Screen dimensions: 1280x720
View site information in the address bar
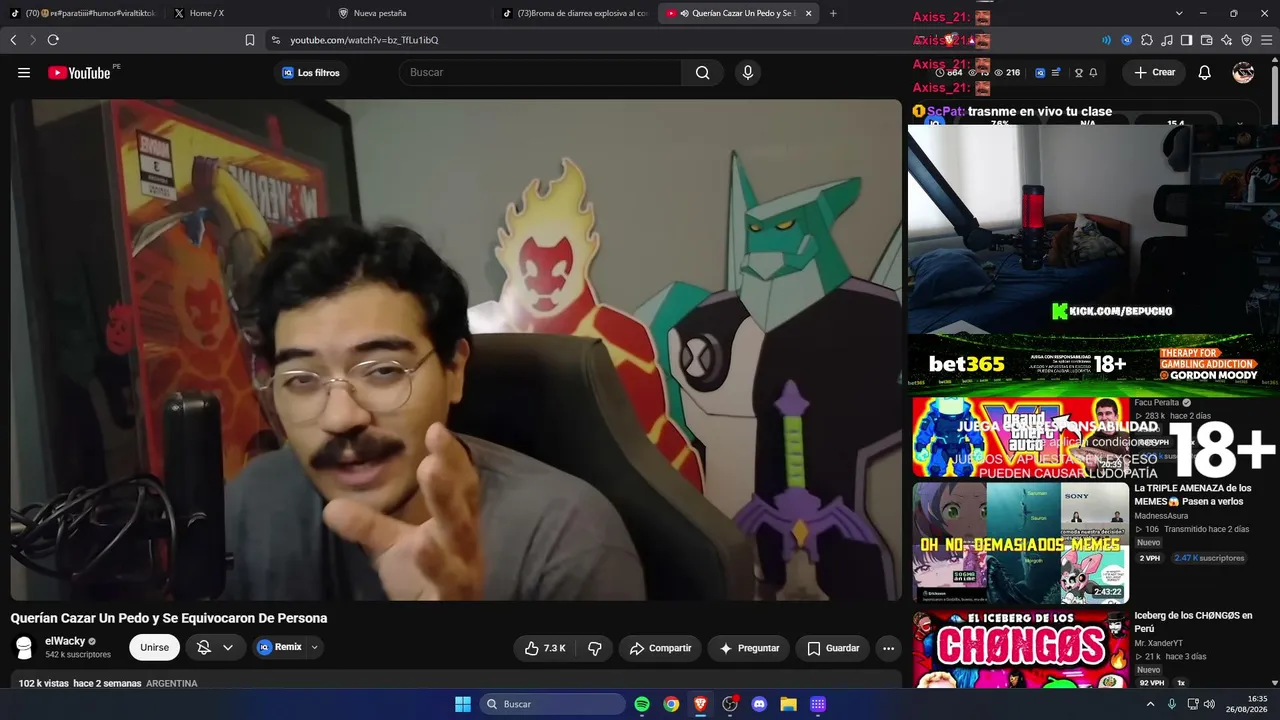[x=275, y=40]
